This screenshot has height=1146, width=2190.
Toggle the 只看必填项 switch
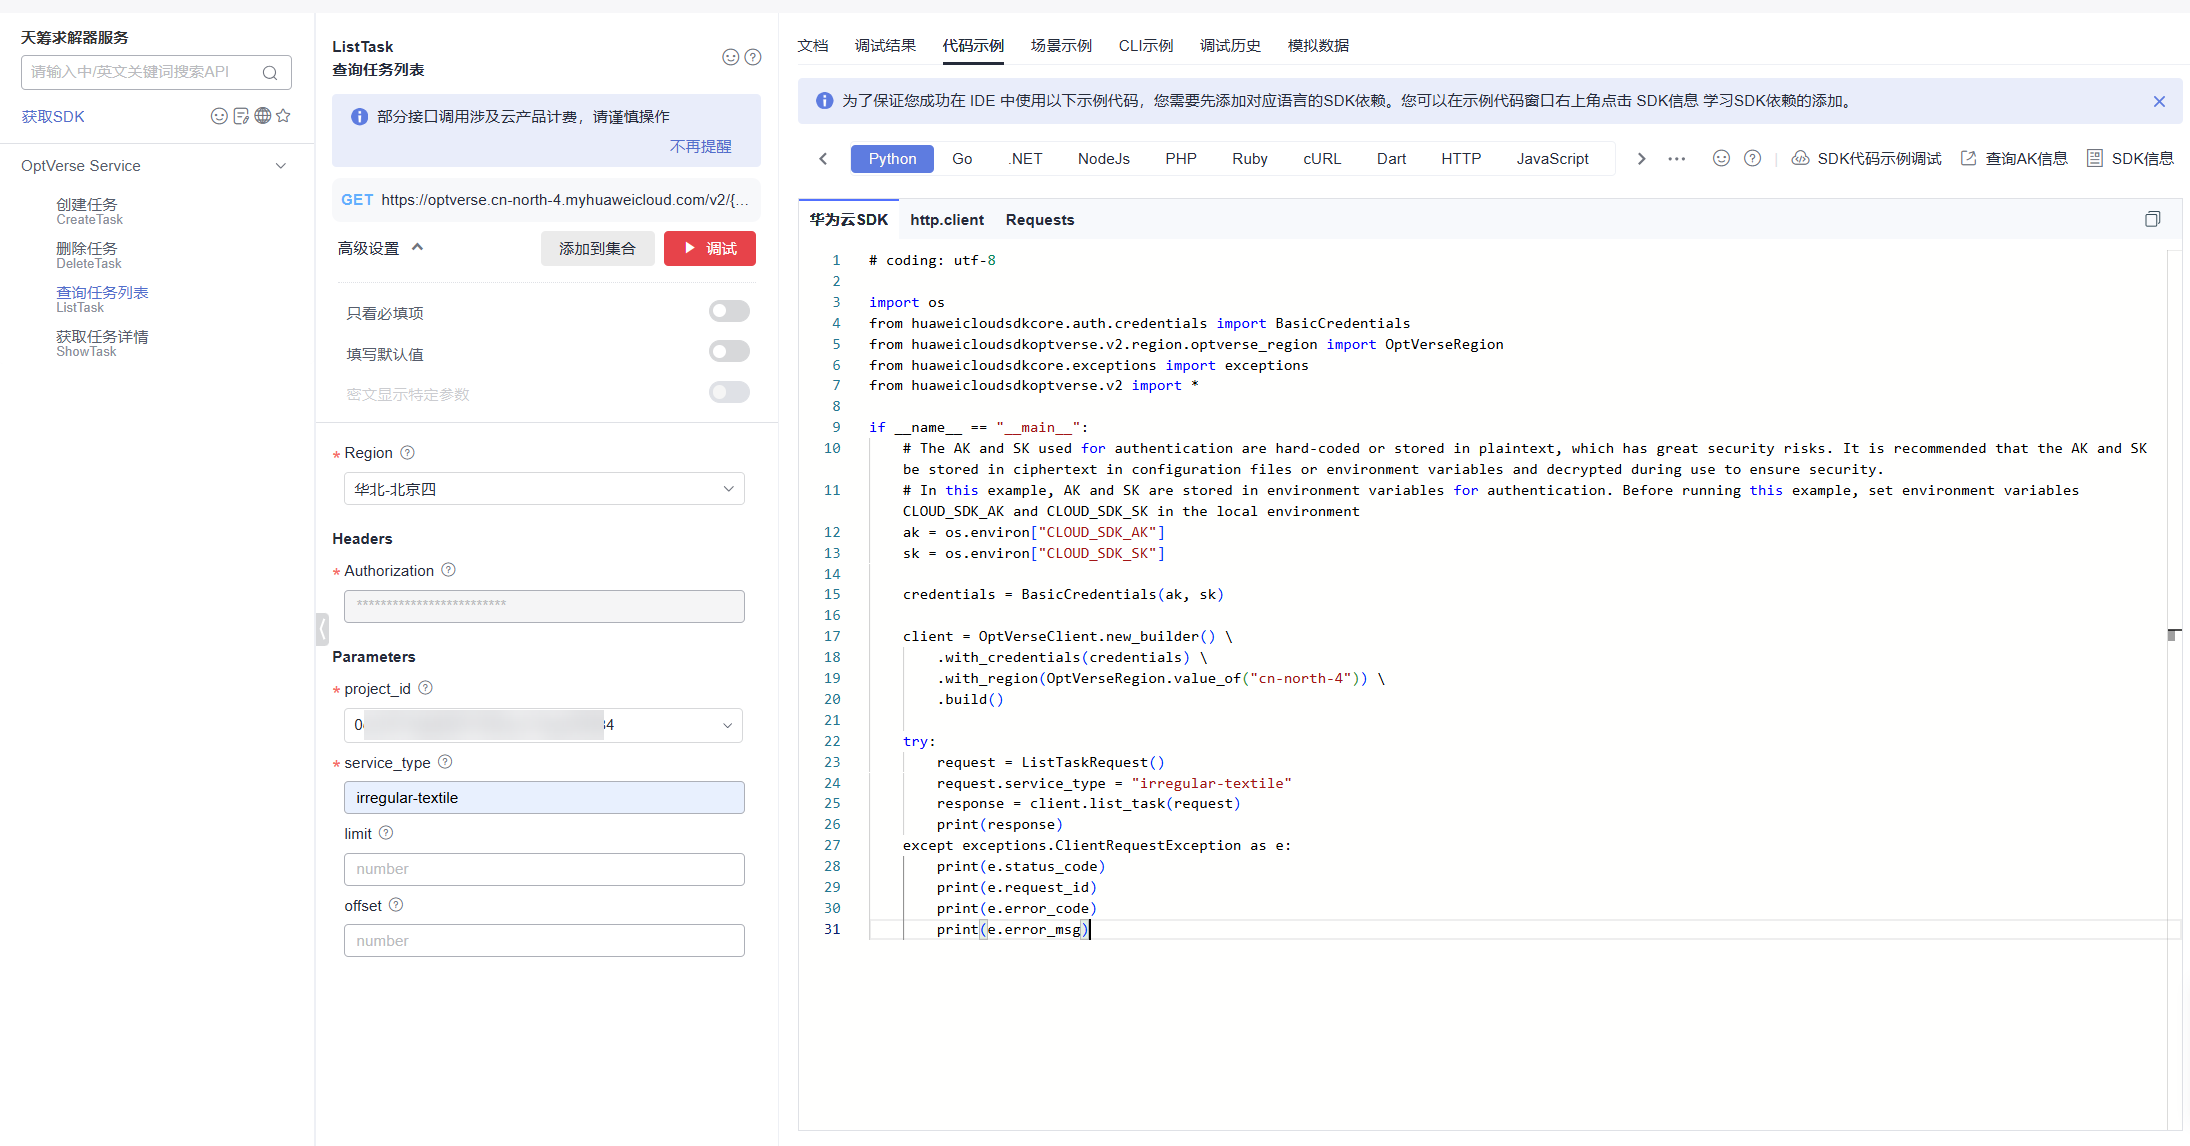coord(729,311)
